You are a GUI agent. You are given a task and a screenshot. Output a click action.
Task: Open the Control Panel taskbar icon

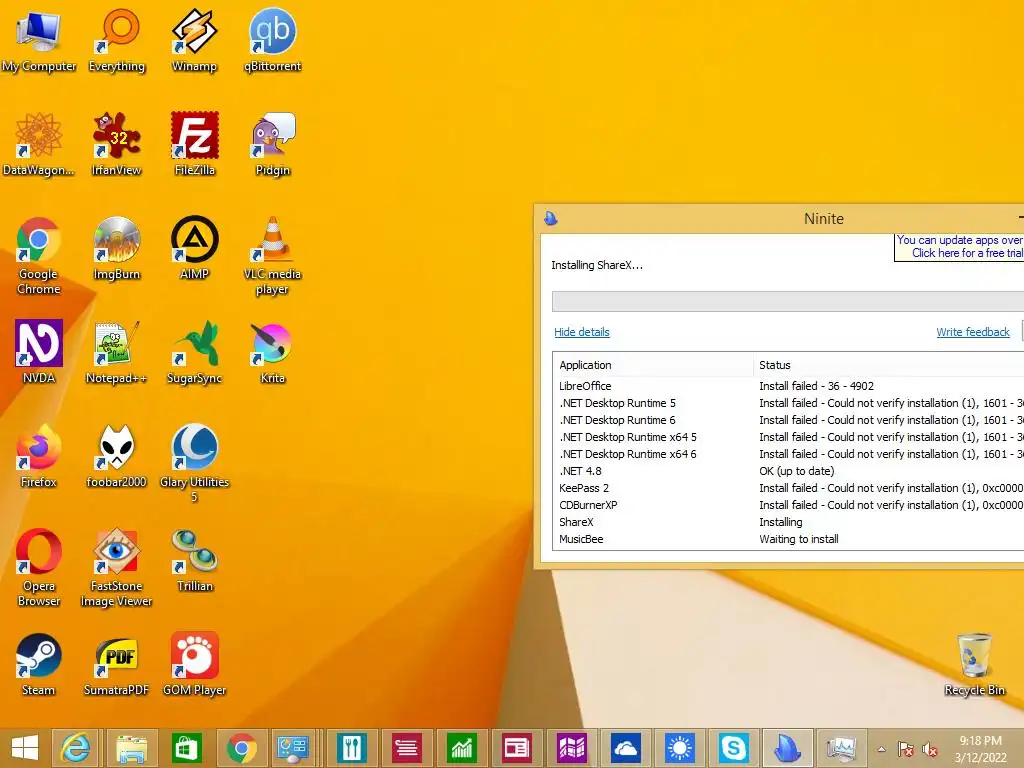(293, 748)
